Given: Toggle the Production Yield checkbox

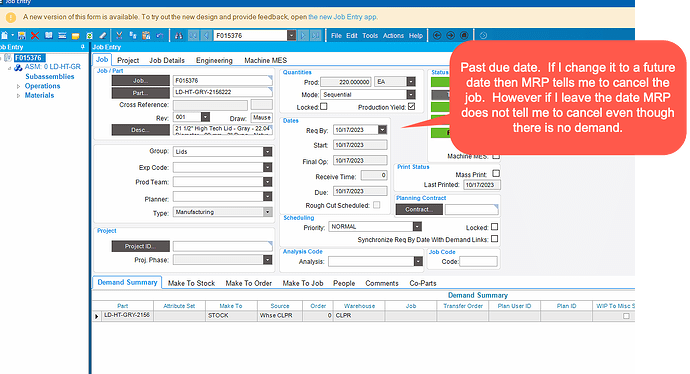Looking at the screenshot, I should pos(411,106).
